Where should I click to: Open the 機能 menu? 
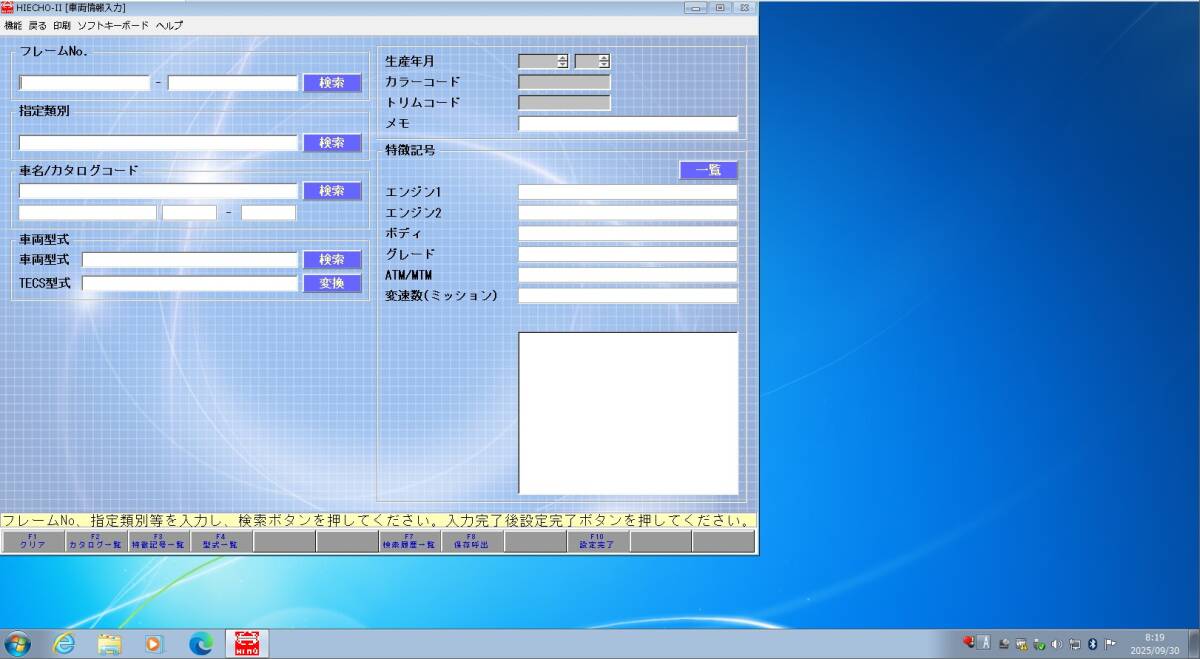tap(13, 25)
